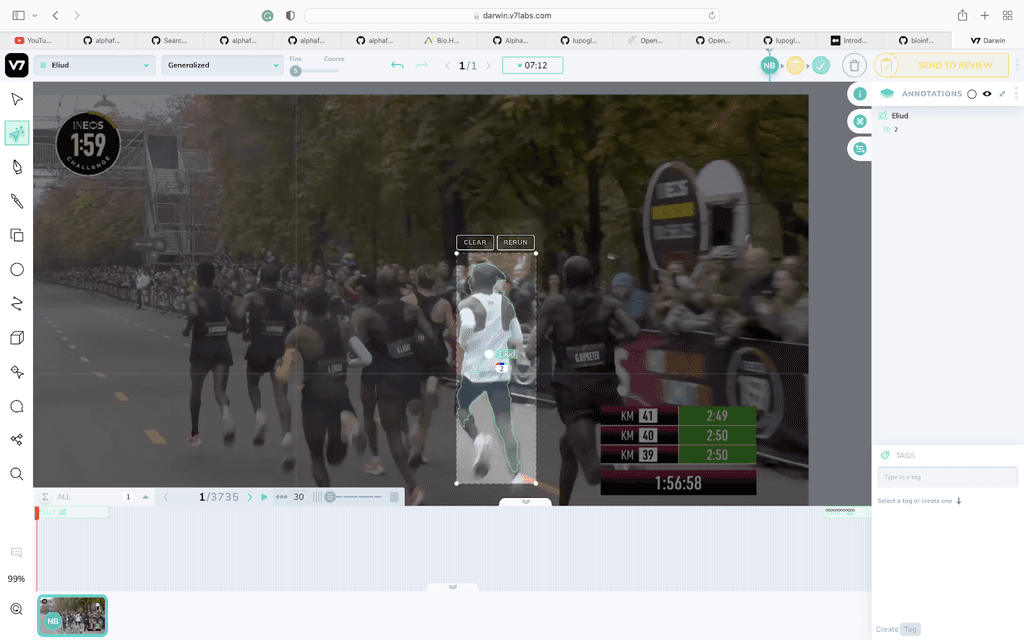Select the brush tool in the toolbar
The height and width of the screenshot is (640, 1024).
[x=15, y=201]
